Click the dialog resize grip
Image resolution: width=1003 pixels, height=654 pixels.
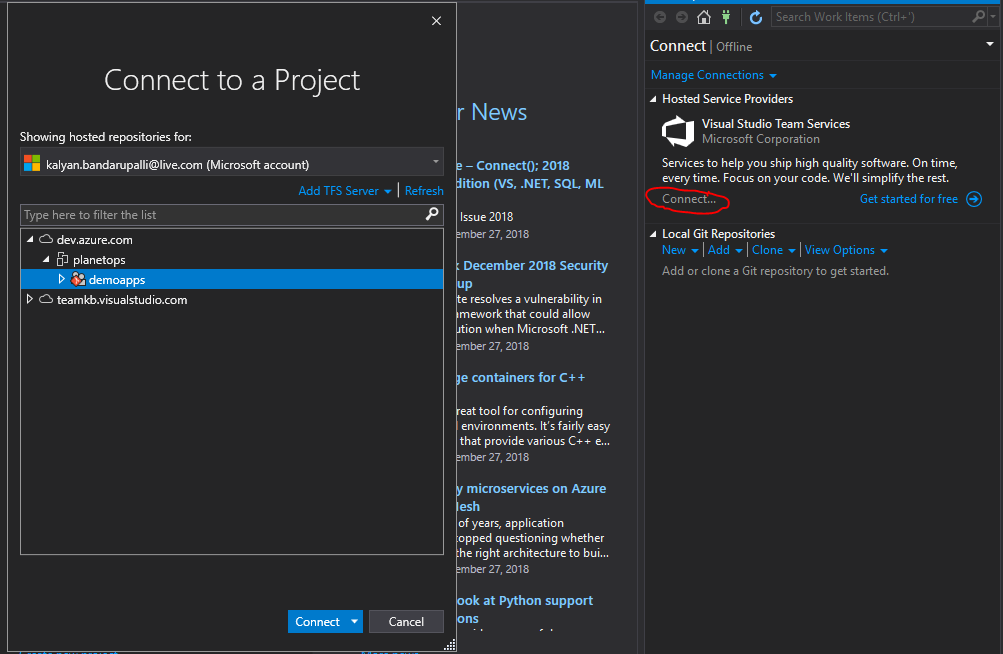(450, 645)
